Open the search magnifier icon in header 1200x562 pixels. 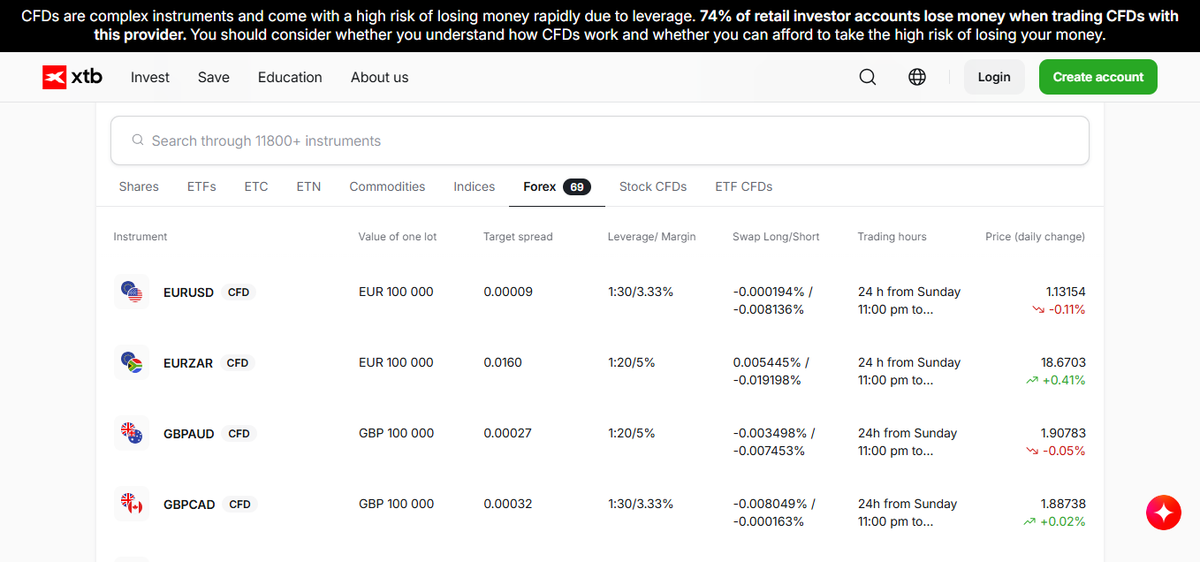867,77
